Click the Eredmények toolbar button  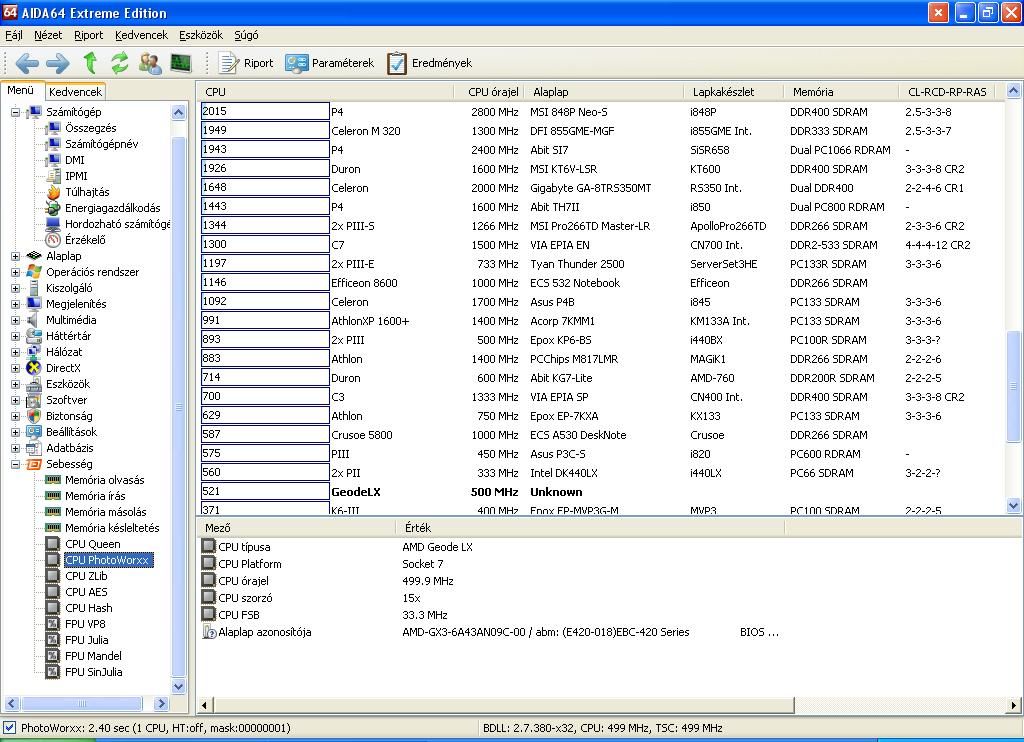pos(429,63)
